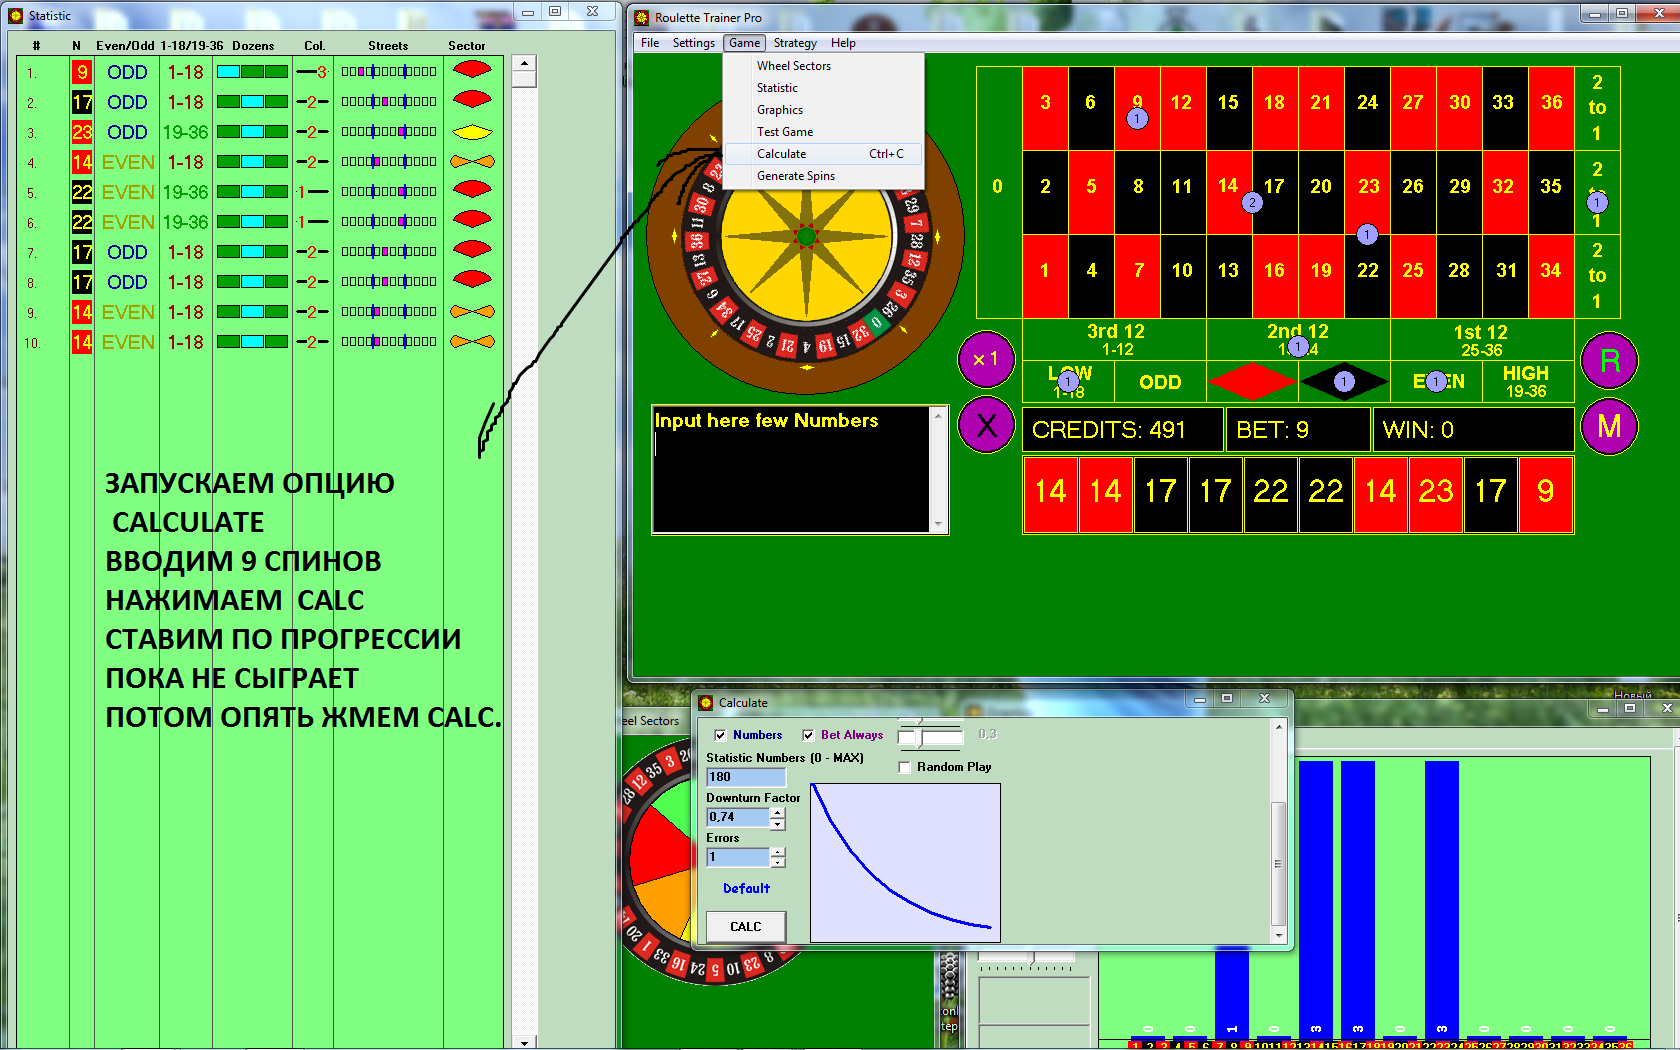Click the Statistic window scroll up arrow

tap(524, 63)
